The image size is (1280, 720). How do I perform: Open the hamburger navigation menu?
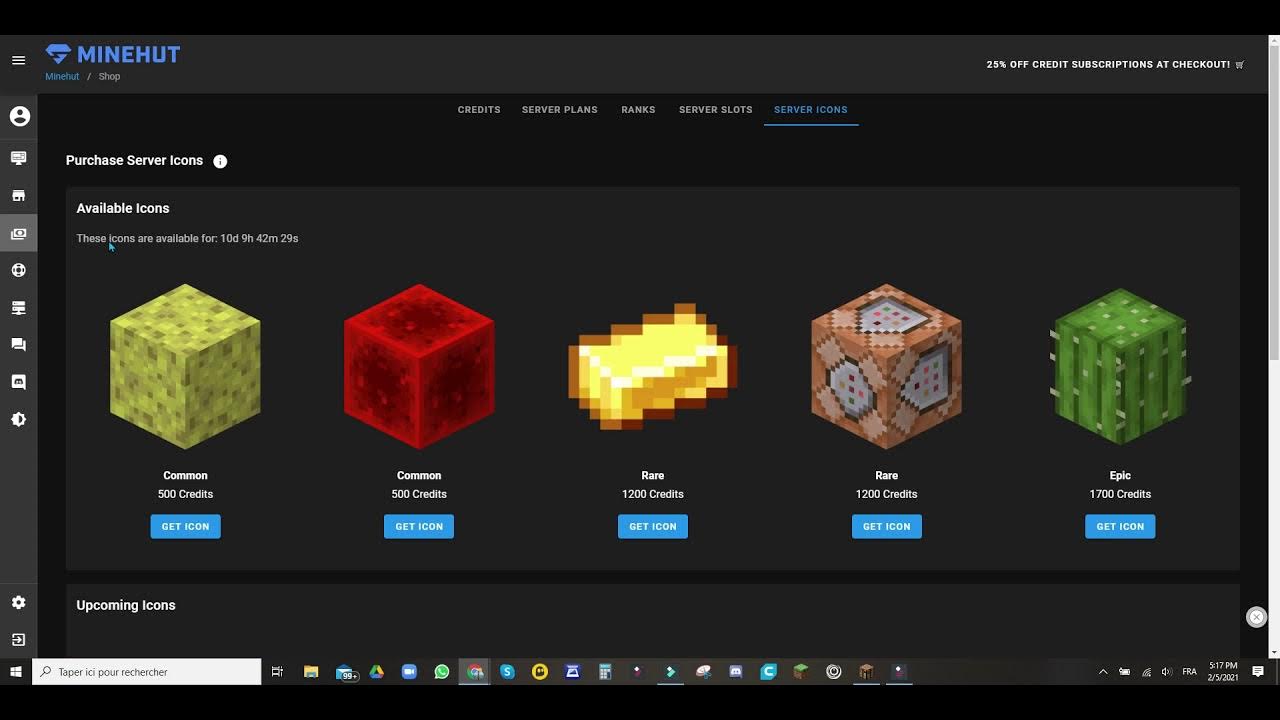tap(18, 60)
